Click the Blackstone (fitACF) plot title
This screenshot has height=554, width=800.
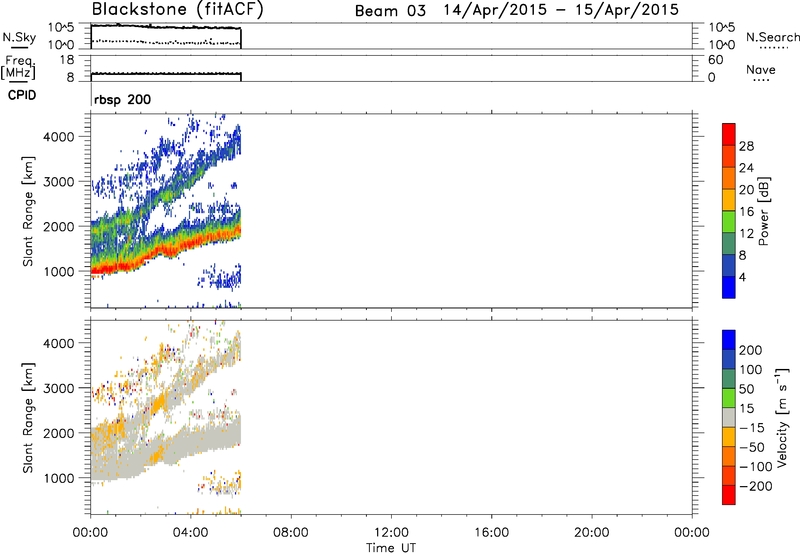(x=178, y=9)
